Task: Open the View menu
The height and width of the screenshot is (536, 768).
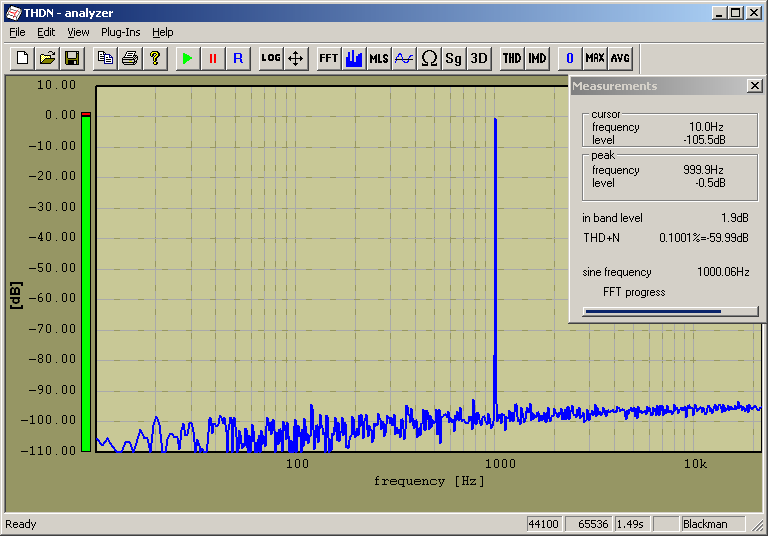Action: tap(78, 32)
